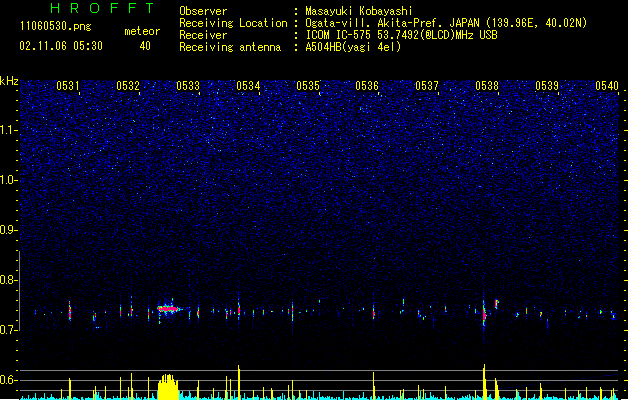Screen dimensions: 629x400
Task: Click the tall yellow amplitude spike at 0534
Action: click(239, 382)
